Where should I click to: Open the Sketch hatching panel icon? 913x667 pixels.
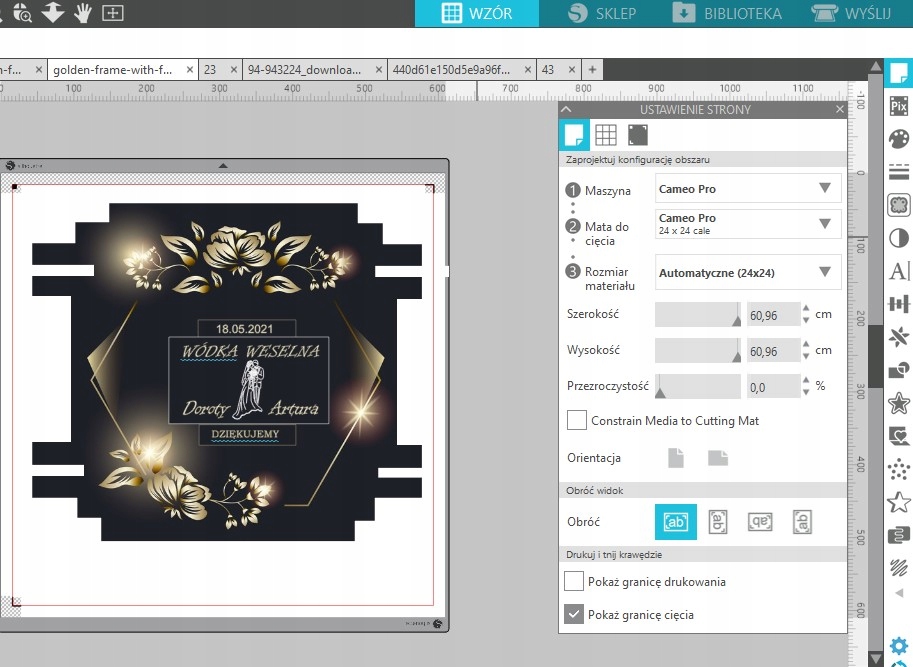click(x=898, y=567)
